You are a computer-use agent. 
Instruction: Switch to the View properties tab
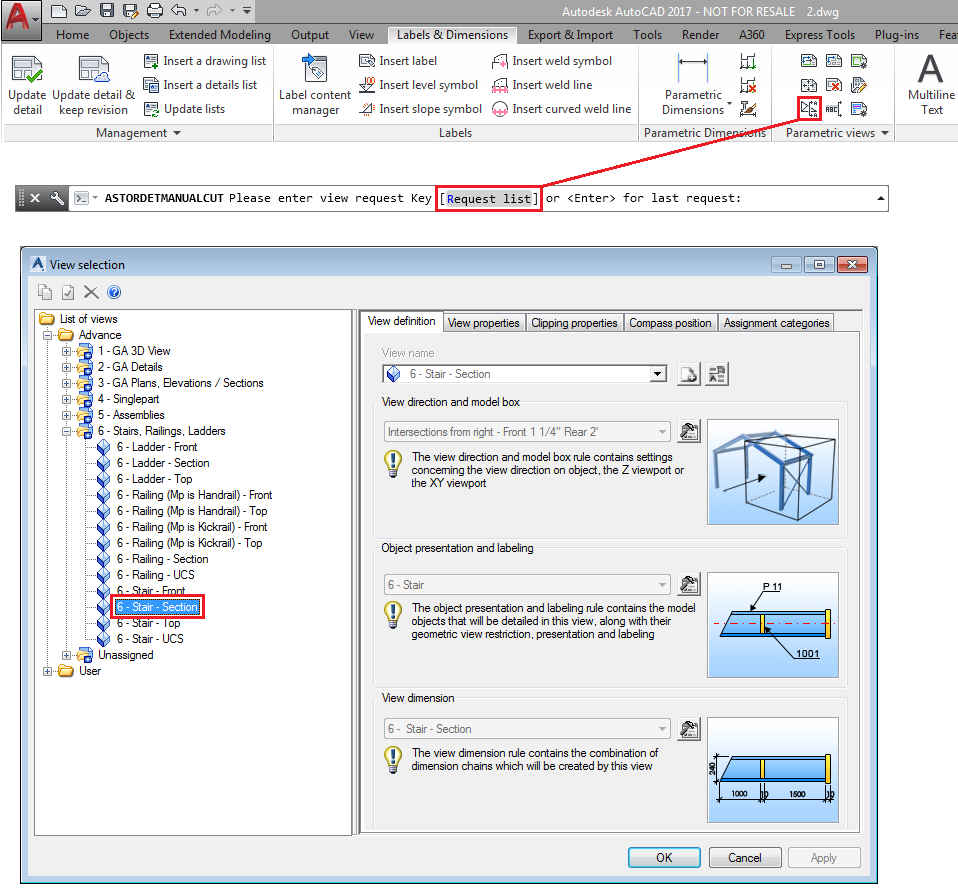tap(483, 323)
